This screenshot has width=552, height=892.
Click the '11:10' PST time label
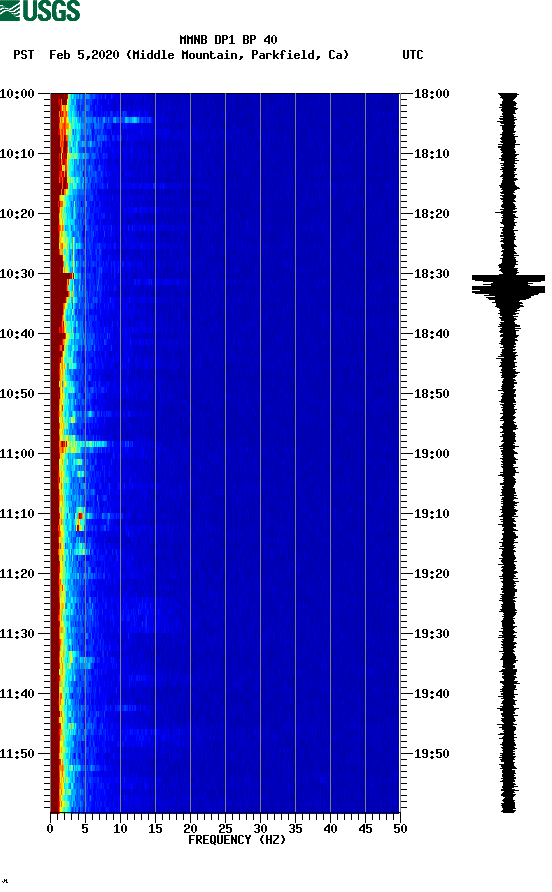tap(17, 514)
